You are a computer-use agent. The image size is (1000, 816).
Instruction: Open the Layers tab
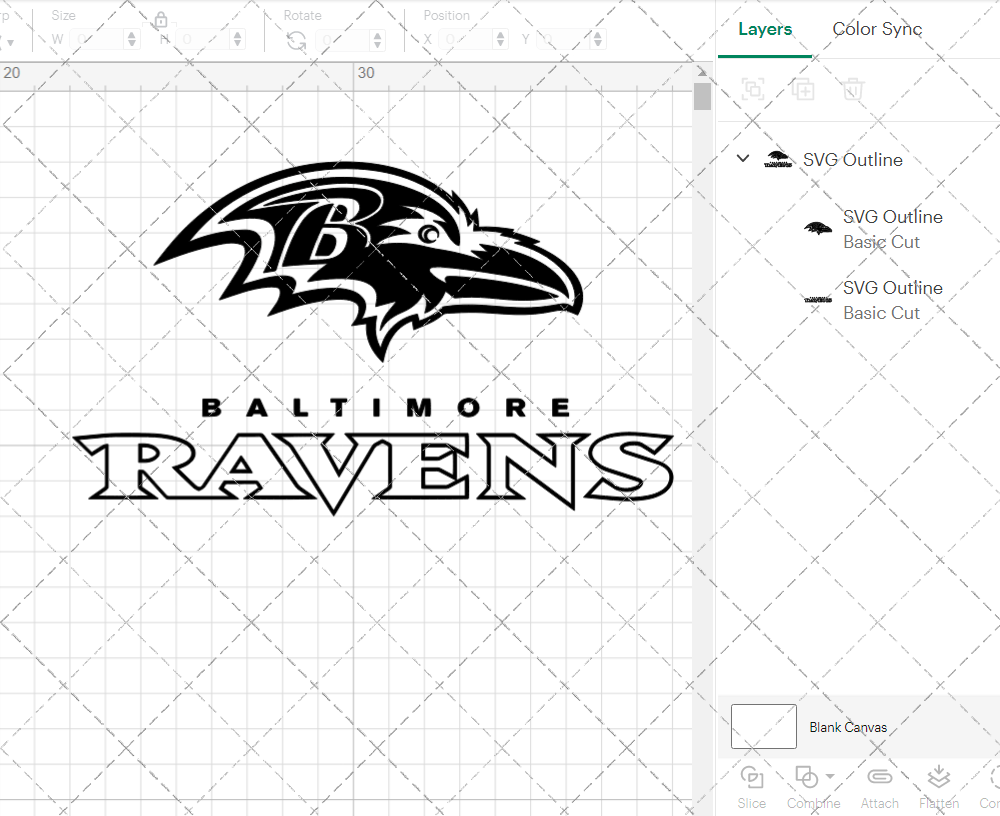(x=764, y=29)
